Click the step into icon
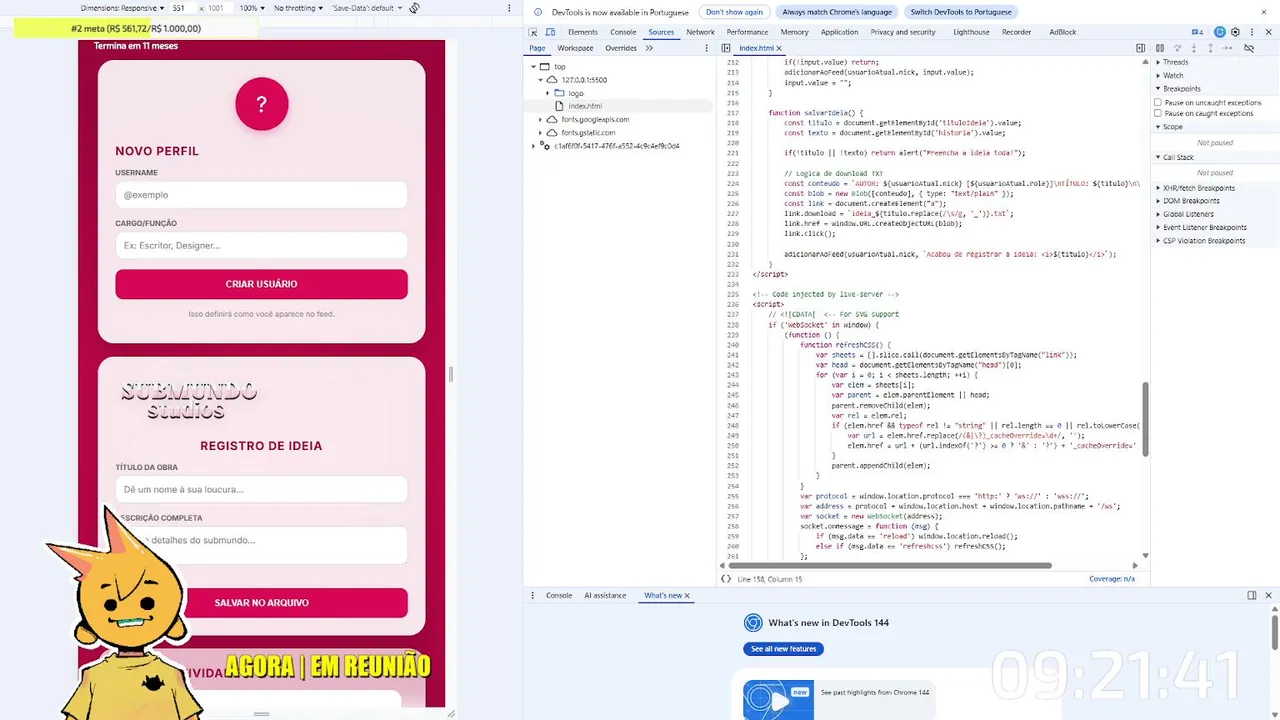 [1194, 48]
